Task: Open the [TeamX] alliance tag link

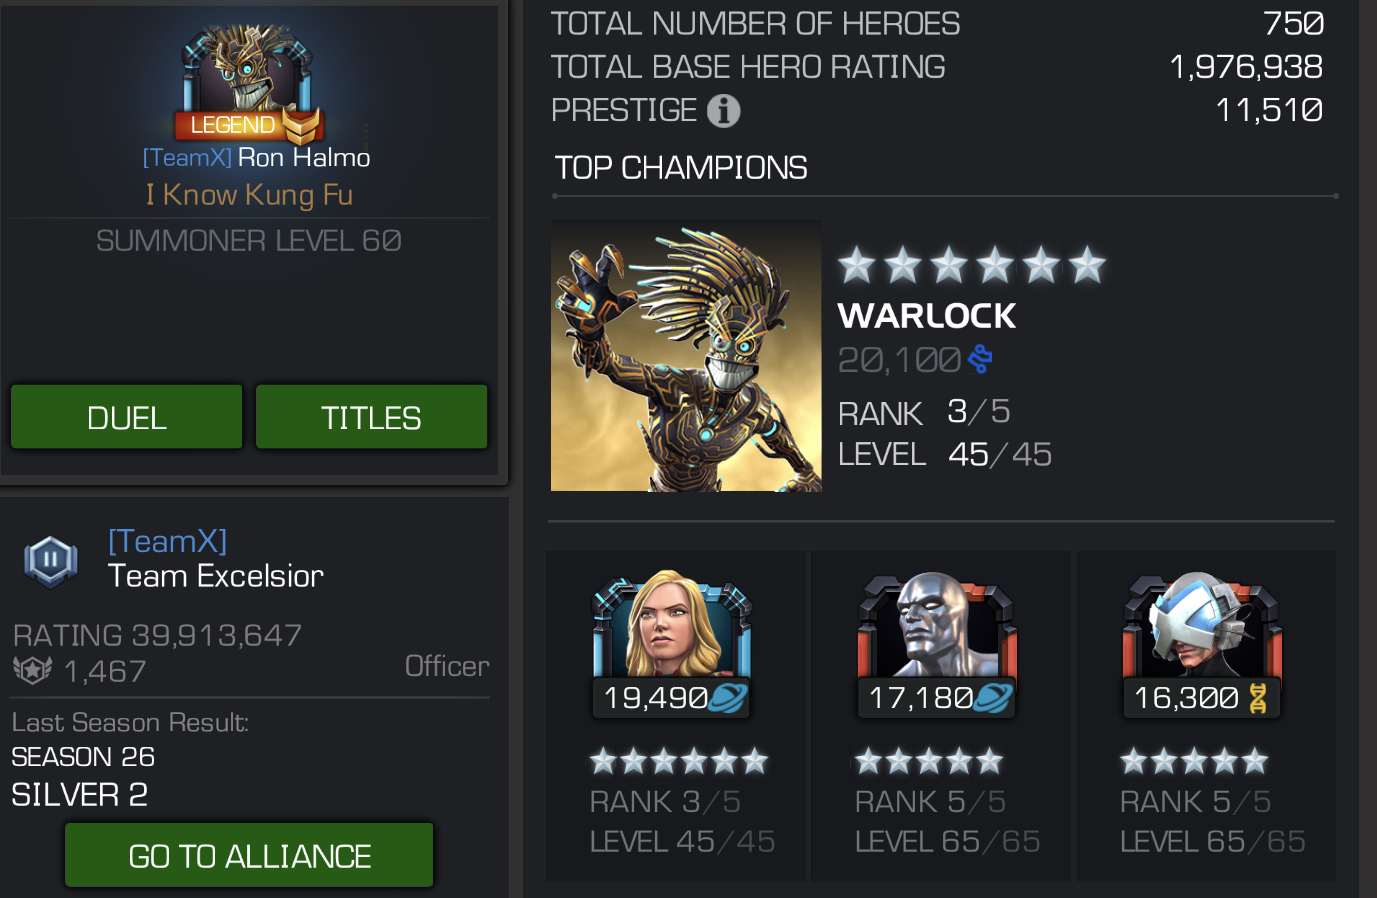Action: point(167,541)
